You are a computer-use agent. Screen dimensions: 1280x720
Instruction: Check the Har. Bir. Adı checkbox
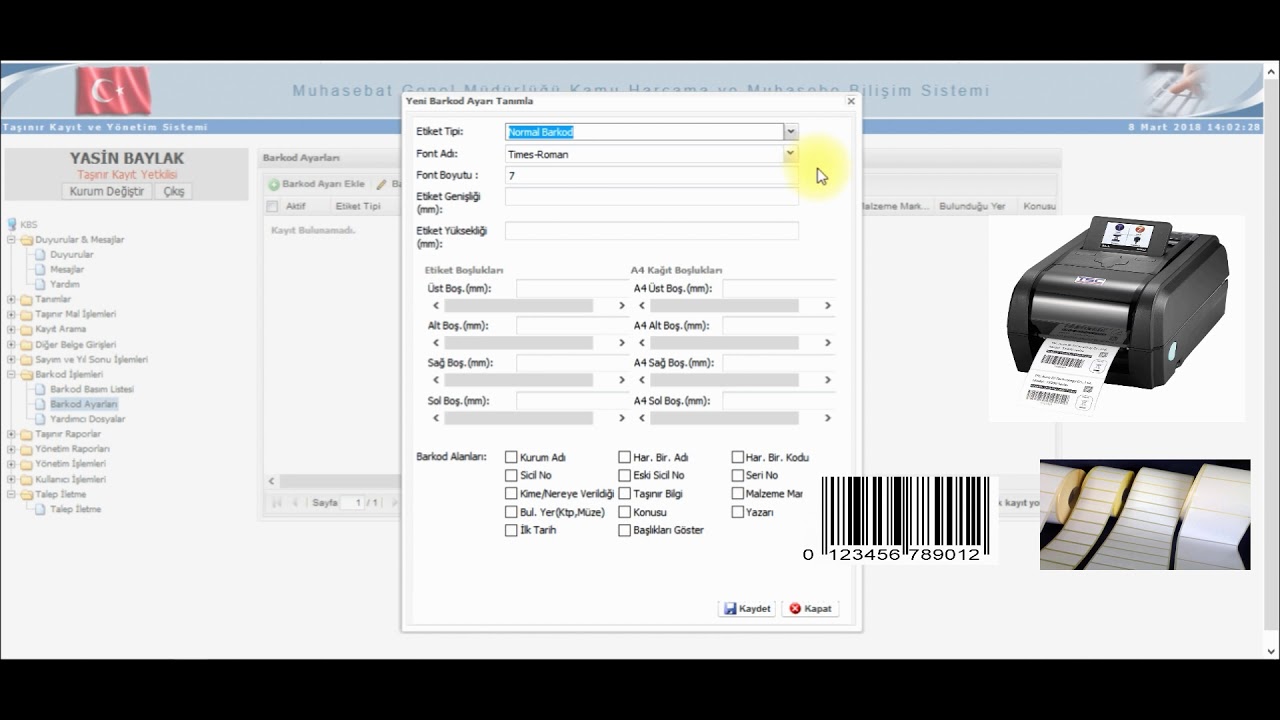(x=624, y=457)
